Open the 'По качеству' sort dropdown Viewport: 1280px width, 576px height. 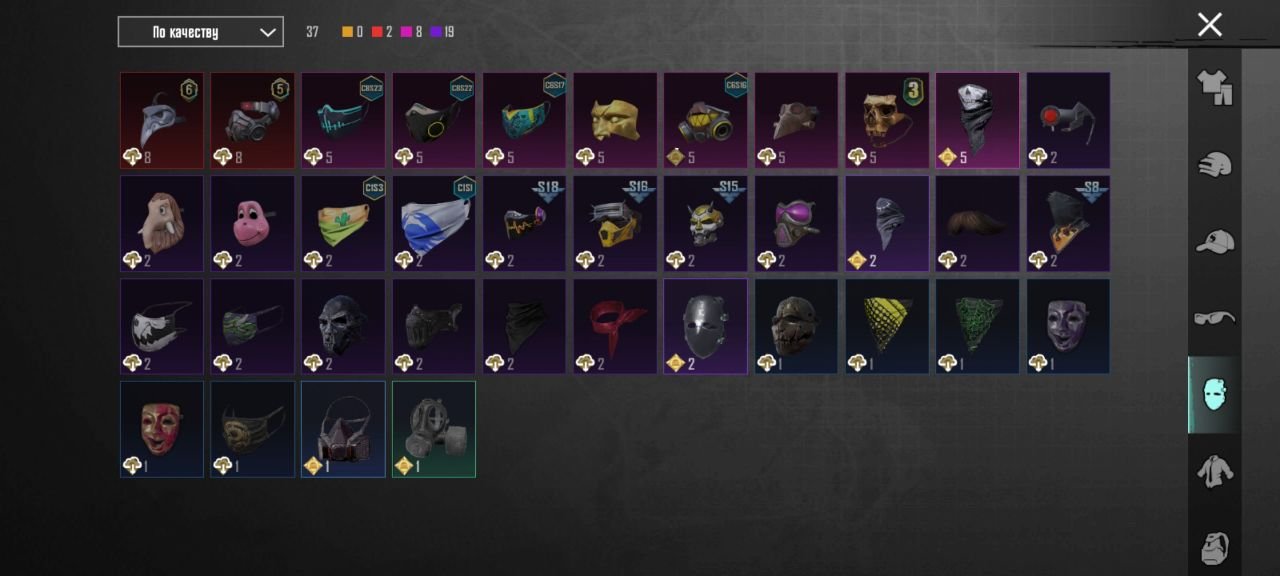(200, 32)
